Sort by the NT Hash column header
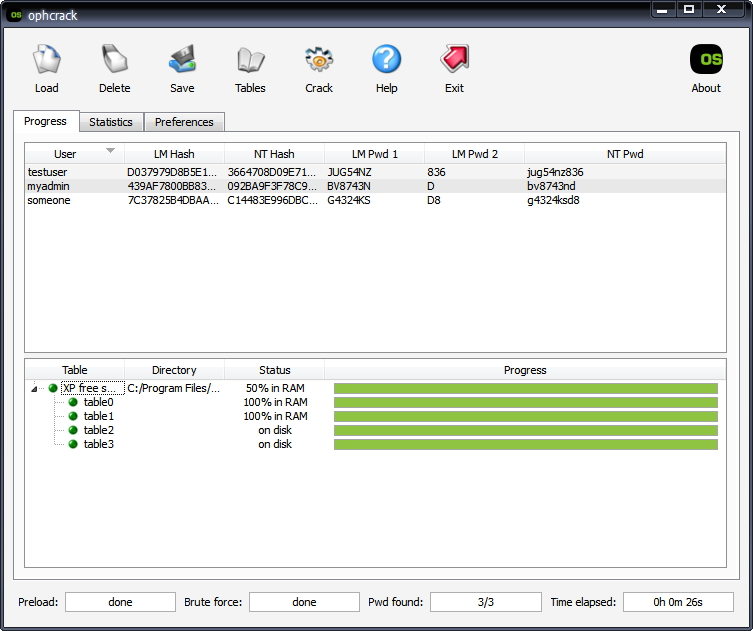Image resolution: width=753 pixels, height=631 pixels. tap(274, 154)
